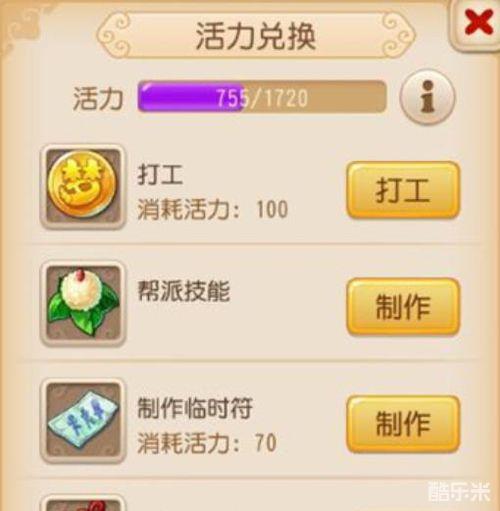
Task: Click the left swirl ornament on title banner
Action: point(115,36)
